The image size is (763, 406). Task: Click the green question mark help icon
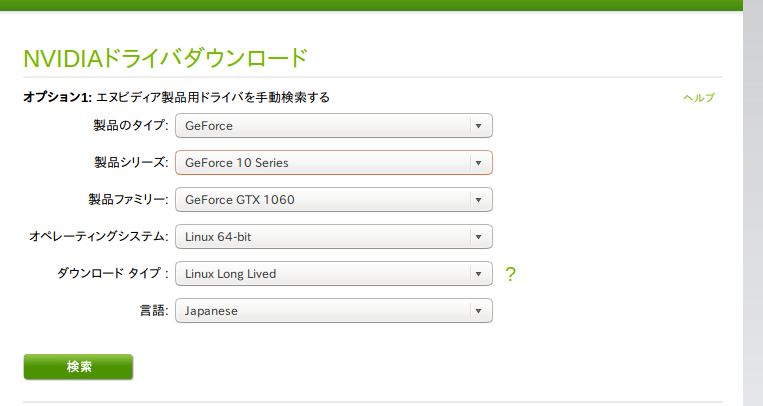click(510, 275)
